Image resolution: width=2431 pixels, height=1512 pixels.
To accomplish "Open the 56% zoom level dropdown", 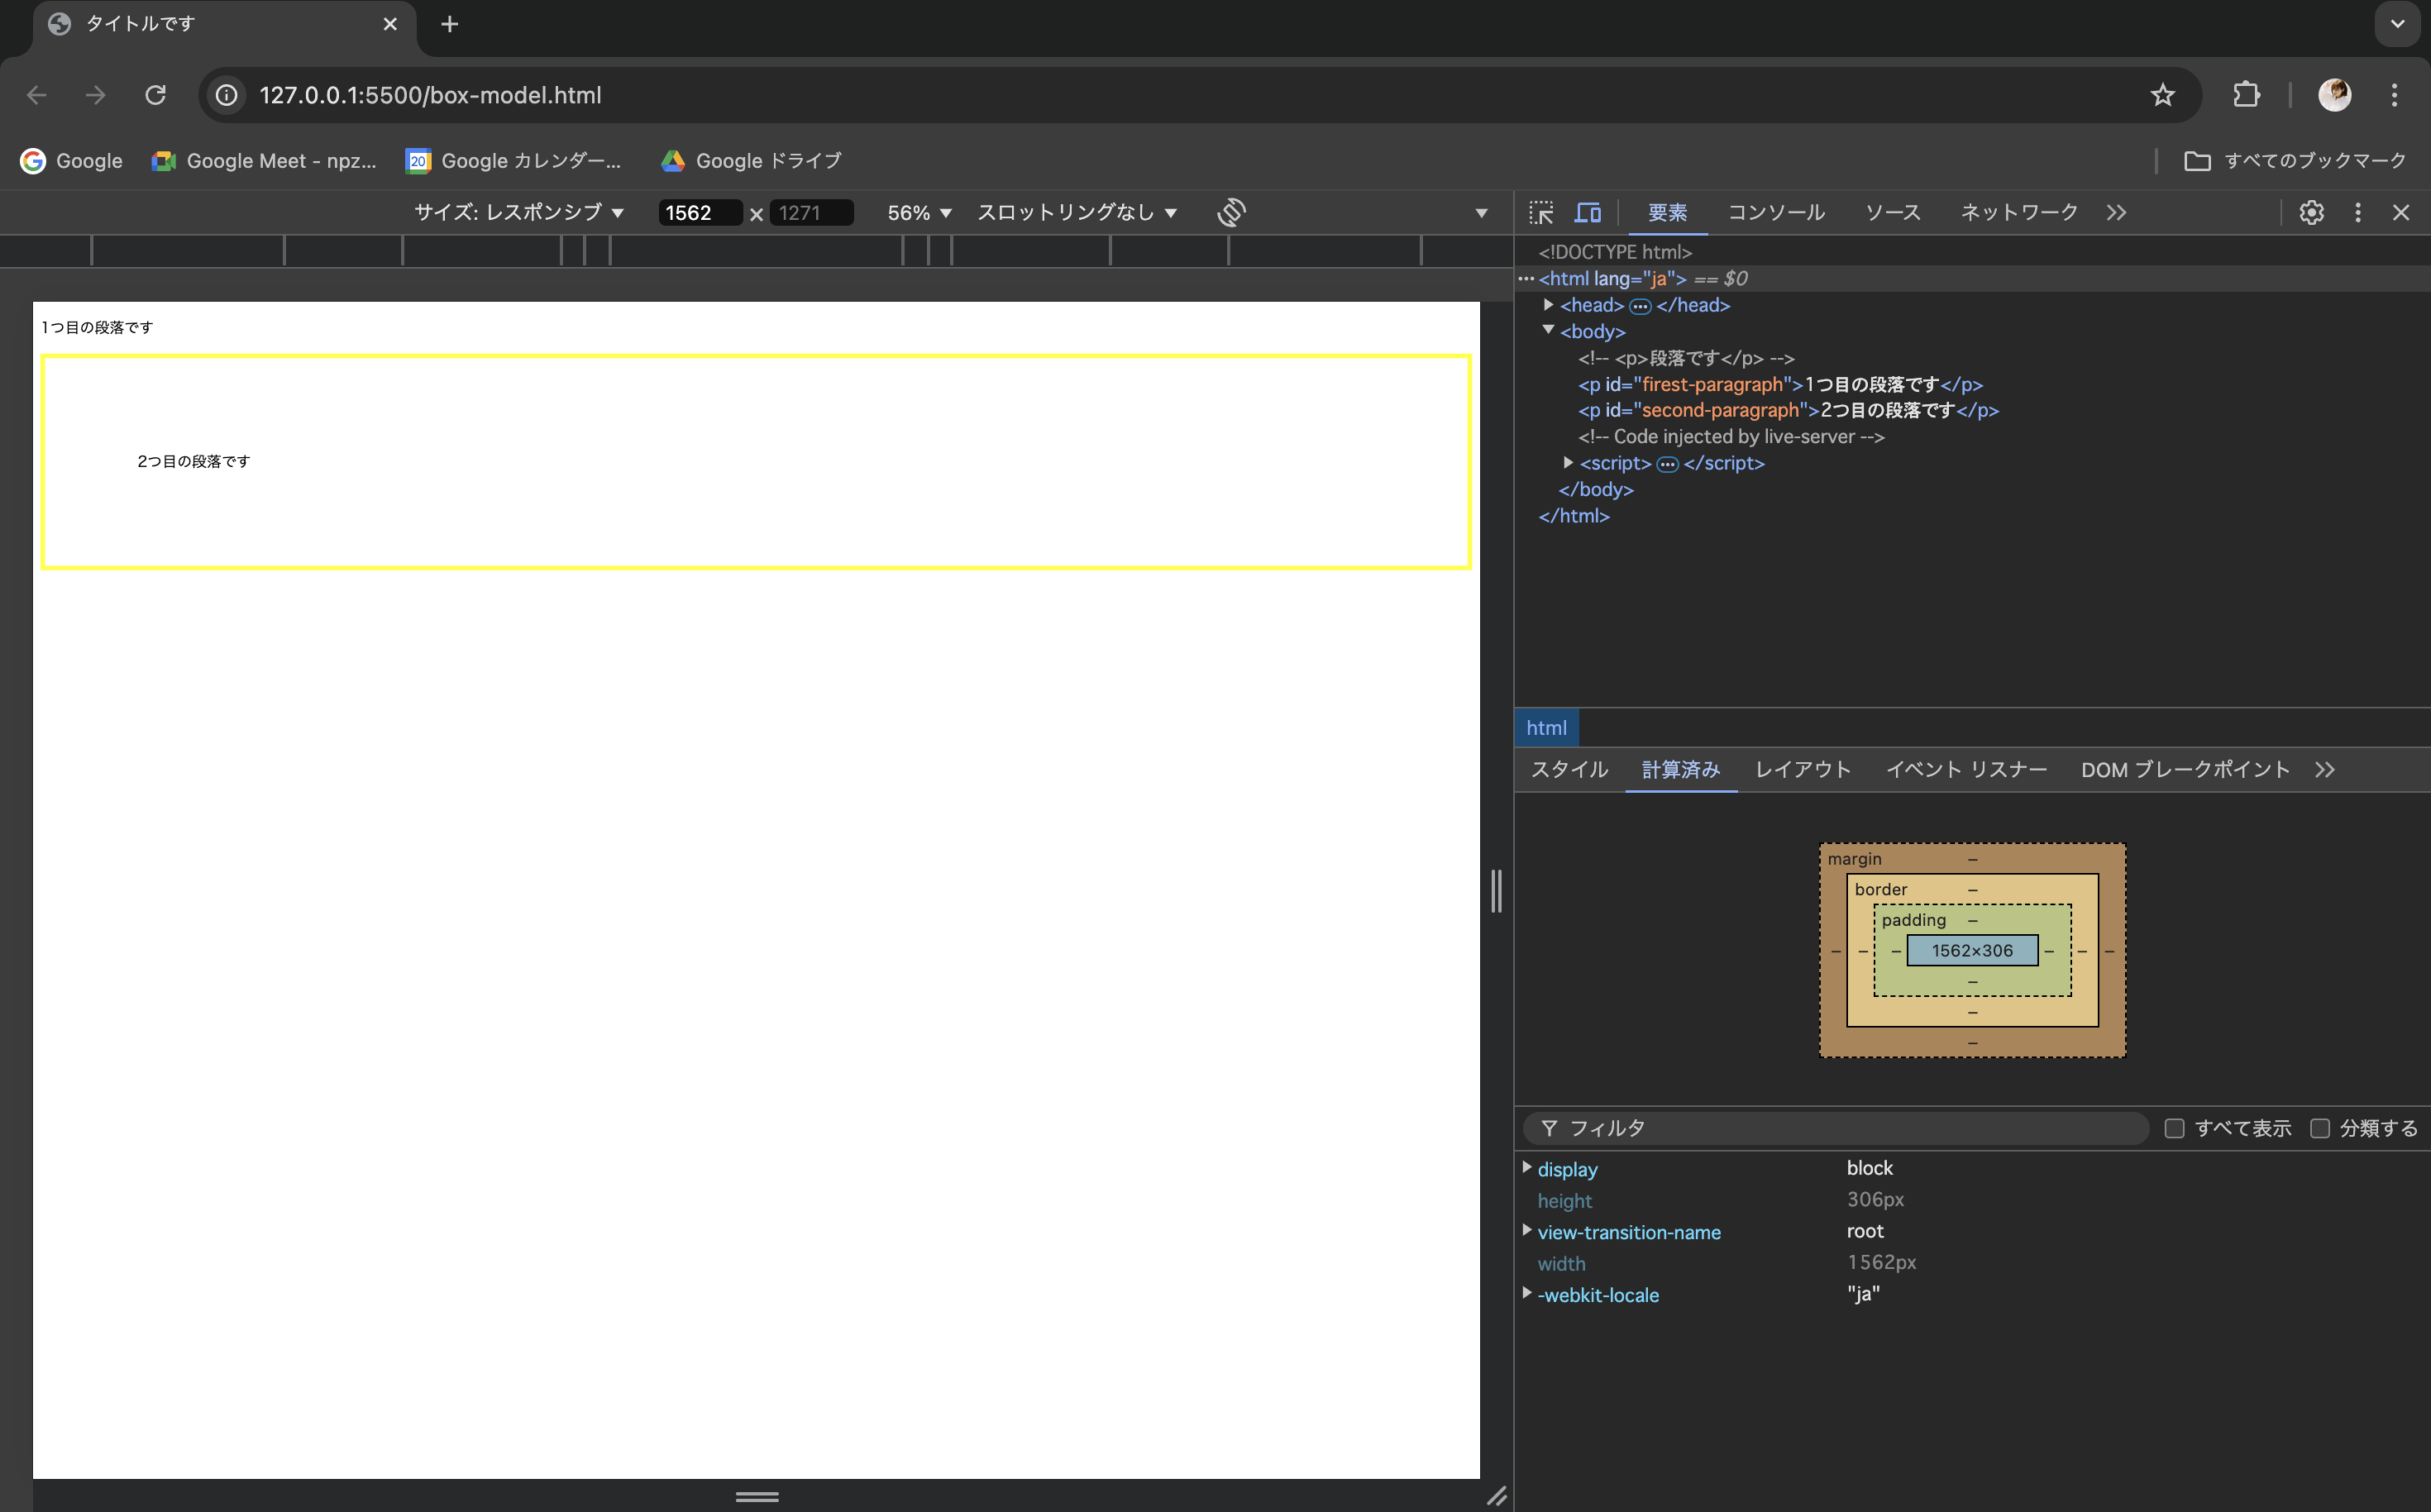I will point(917,212).
